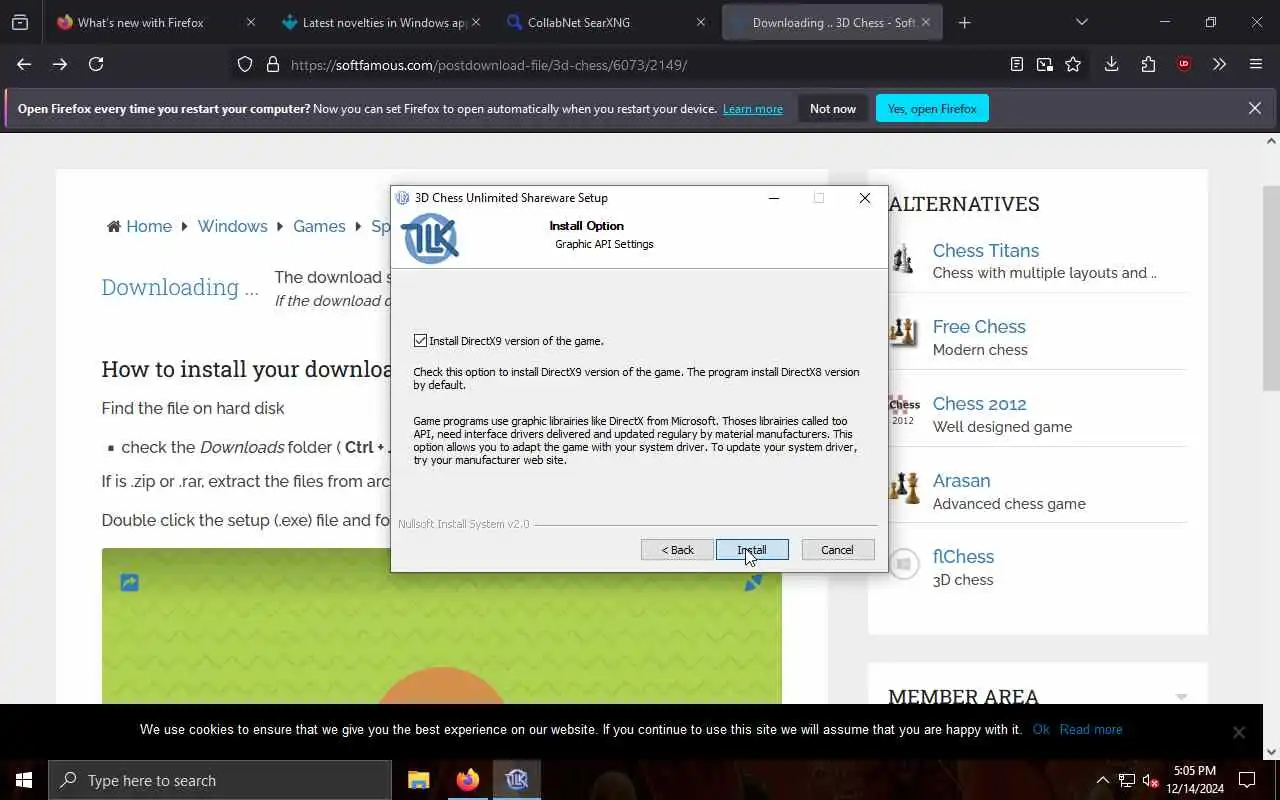Click Not now in Firefox notification
1280x800 pixels.
pyautogui.click(x=833, y=109)
